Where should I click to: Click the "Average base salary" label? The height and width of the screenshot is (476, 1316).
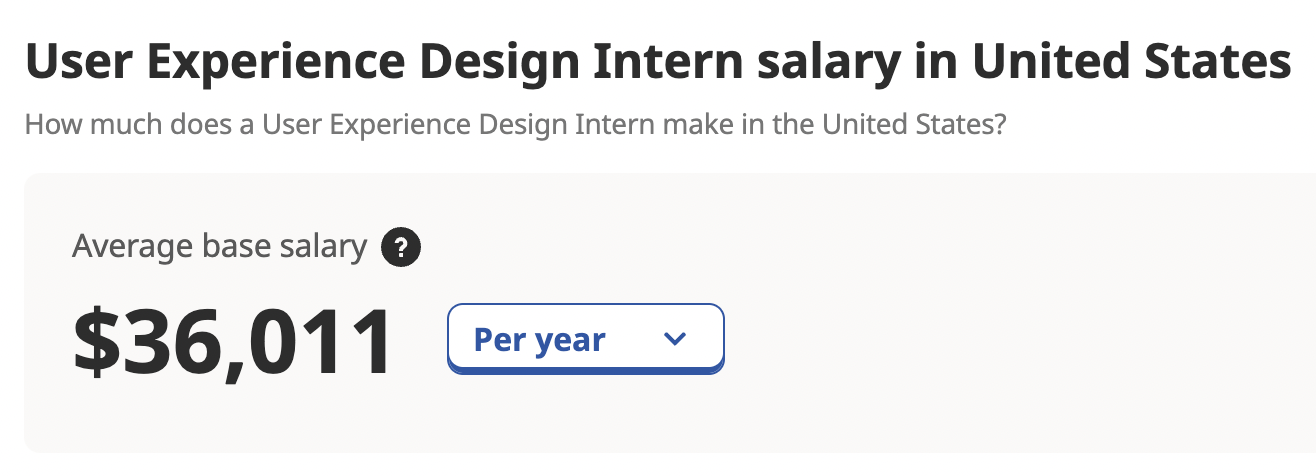click(219, 247)
